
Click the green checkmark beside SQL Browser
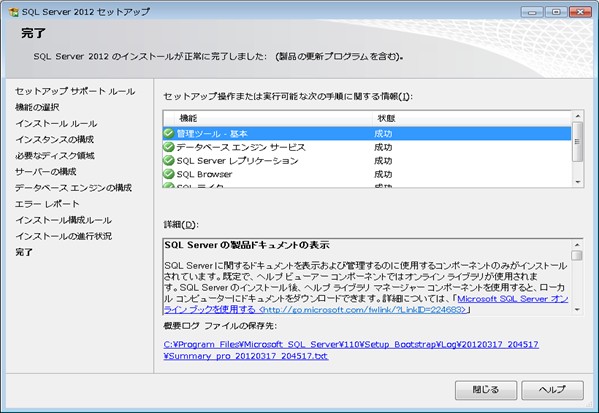click(168, 174)
